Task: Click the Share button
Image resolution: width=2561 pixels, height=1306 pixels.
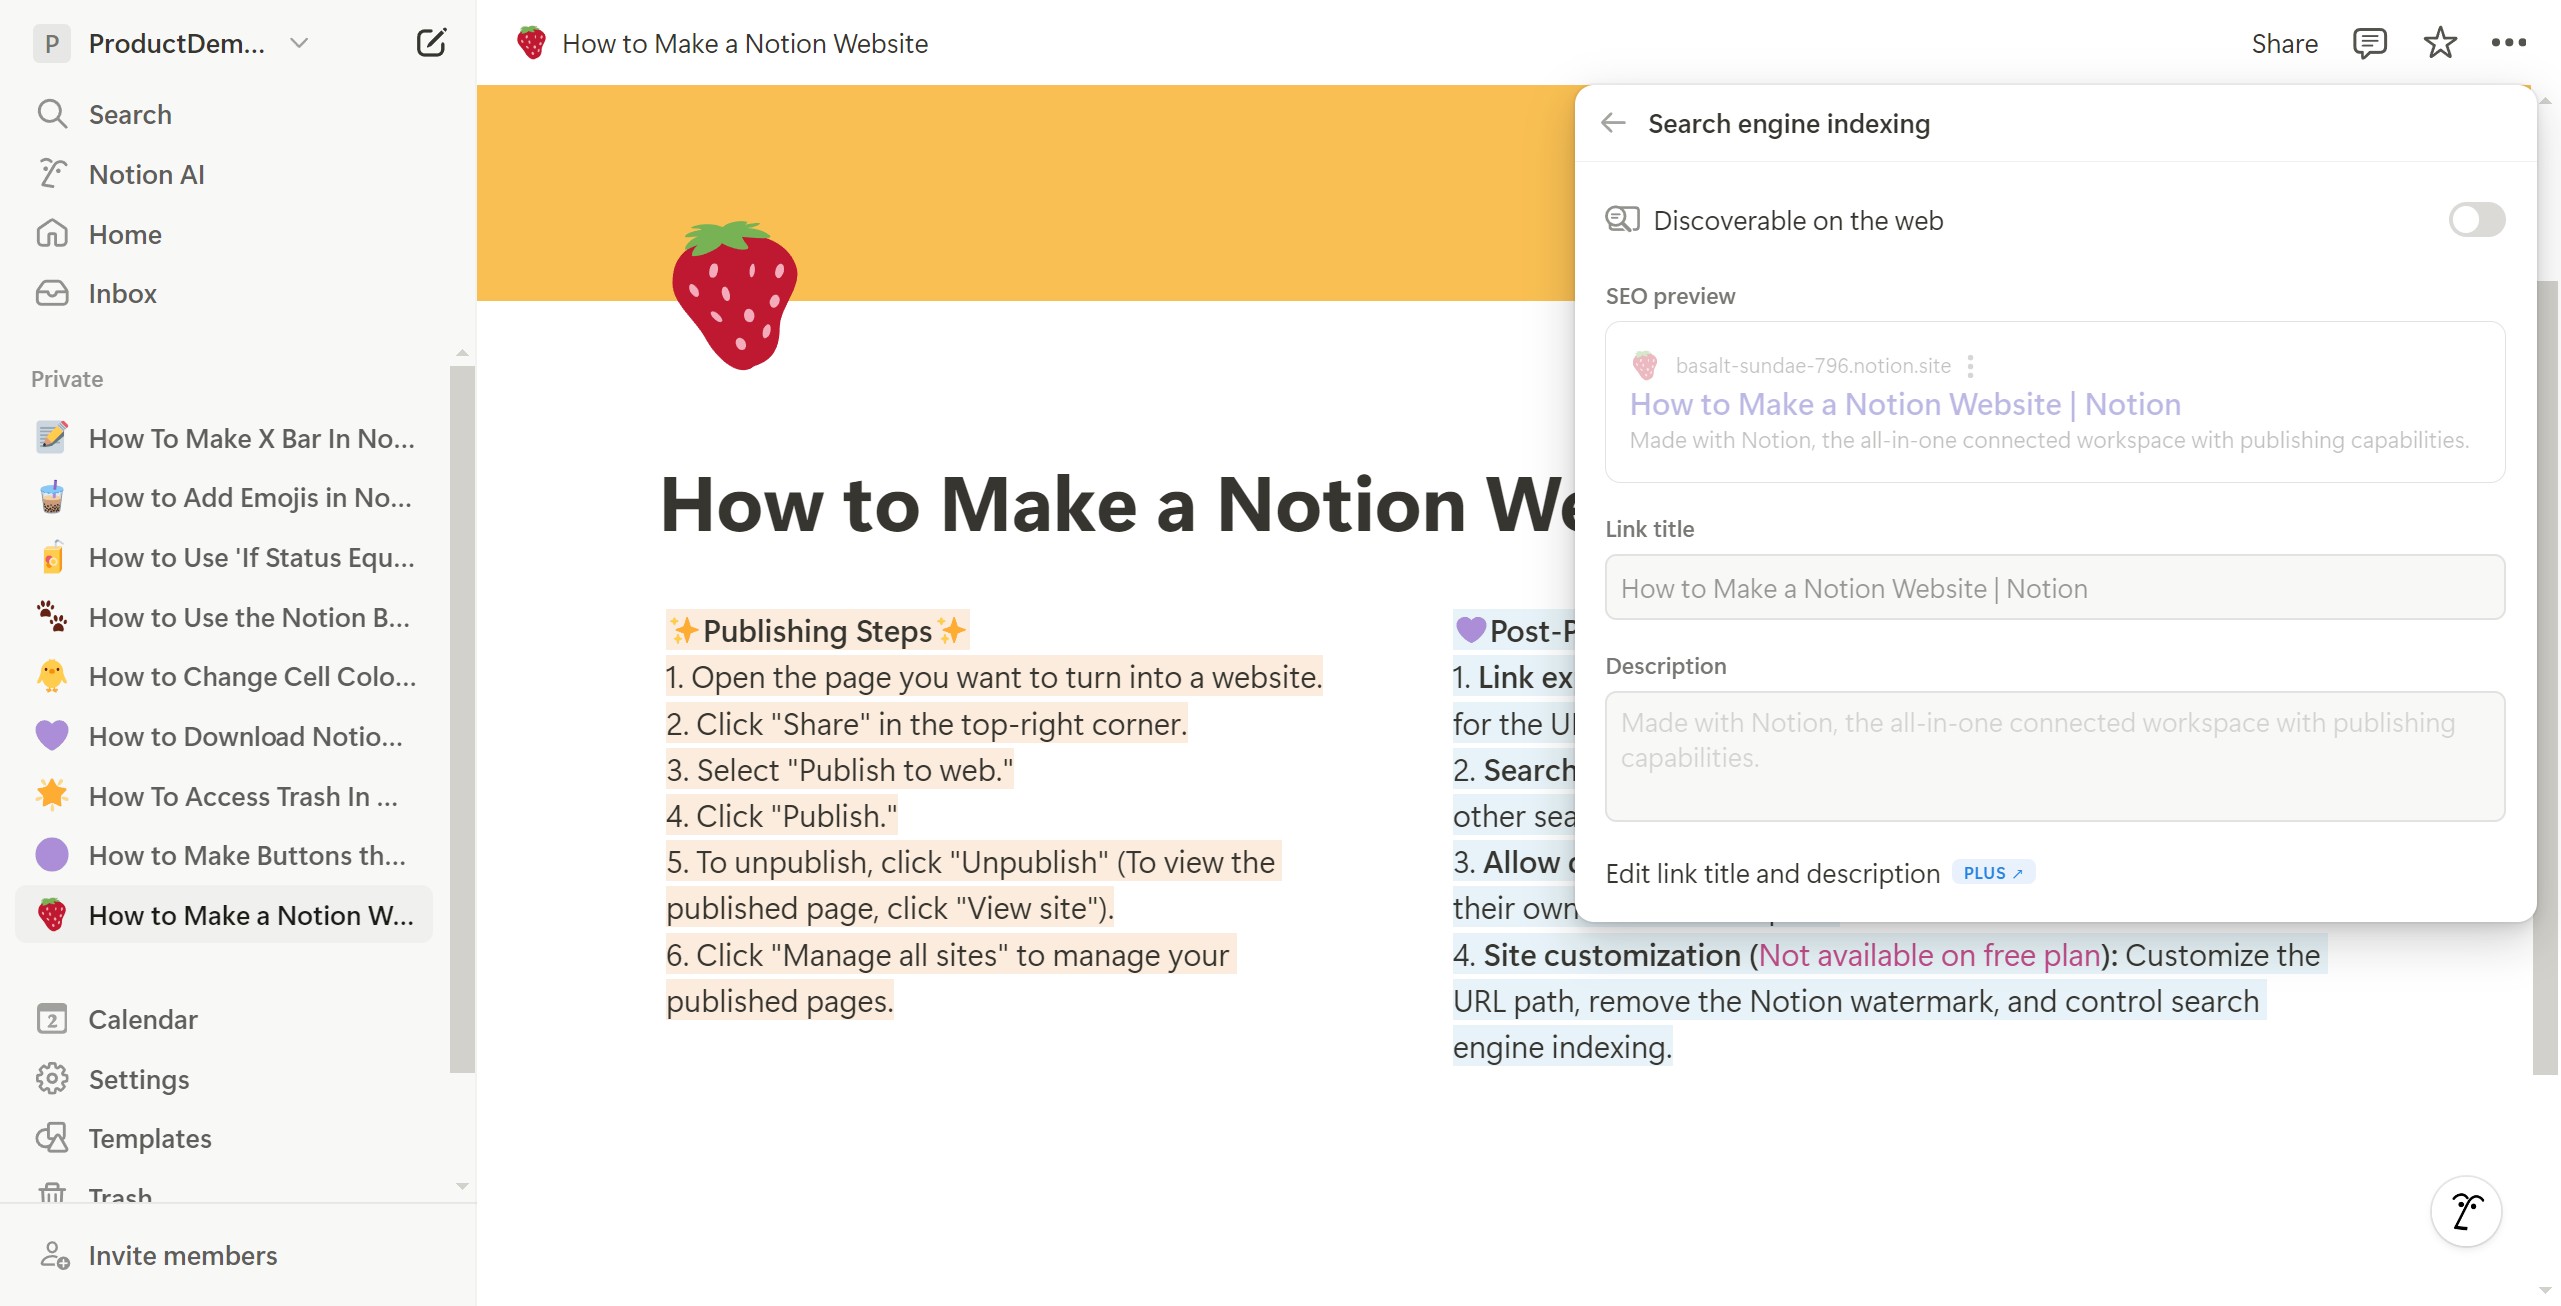Action: pos(2284,43)
